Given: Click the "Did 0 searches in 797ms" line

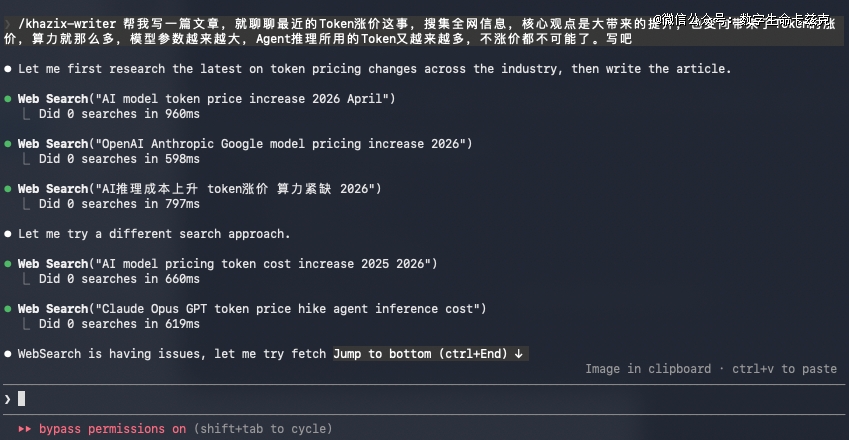Looking at the screenshot, I should (x=119, y=204).
